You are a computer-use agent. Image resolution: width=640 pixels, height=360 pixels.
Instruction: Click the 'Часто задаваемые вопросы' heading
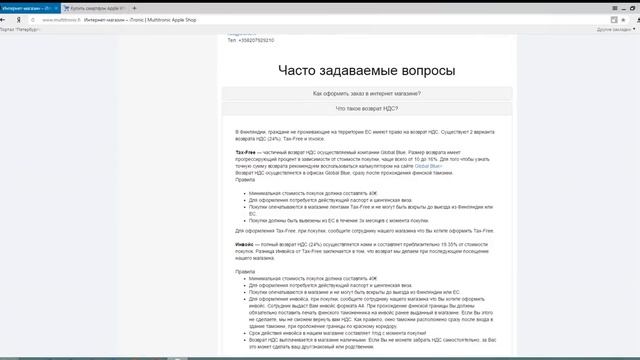click(x=367, y=70)
